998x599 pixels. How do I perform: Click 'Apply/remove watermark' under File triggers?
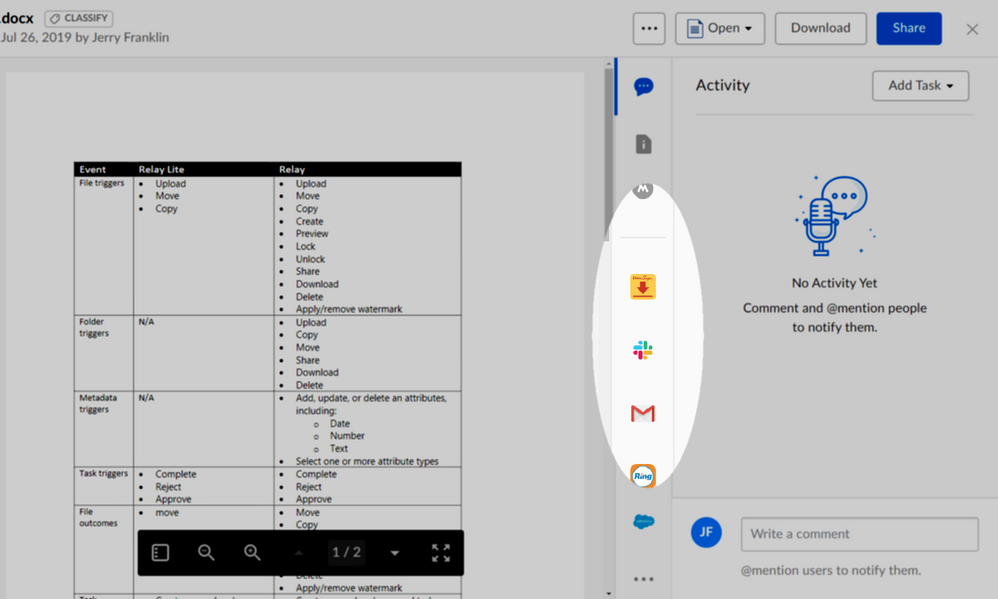click(x=349, y=309)
